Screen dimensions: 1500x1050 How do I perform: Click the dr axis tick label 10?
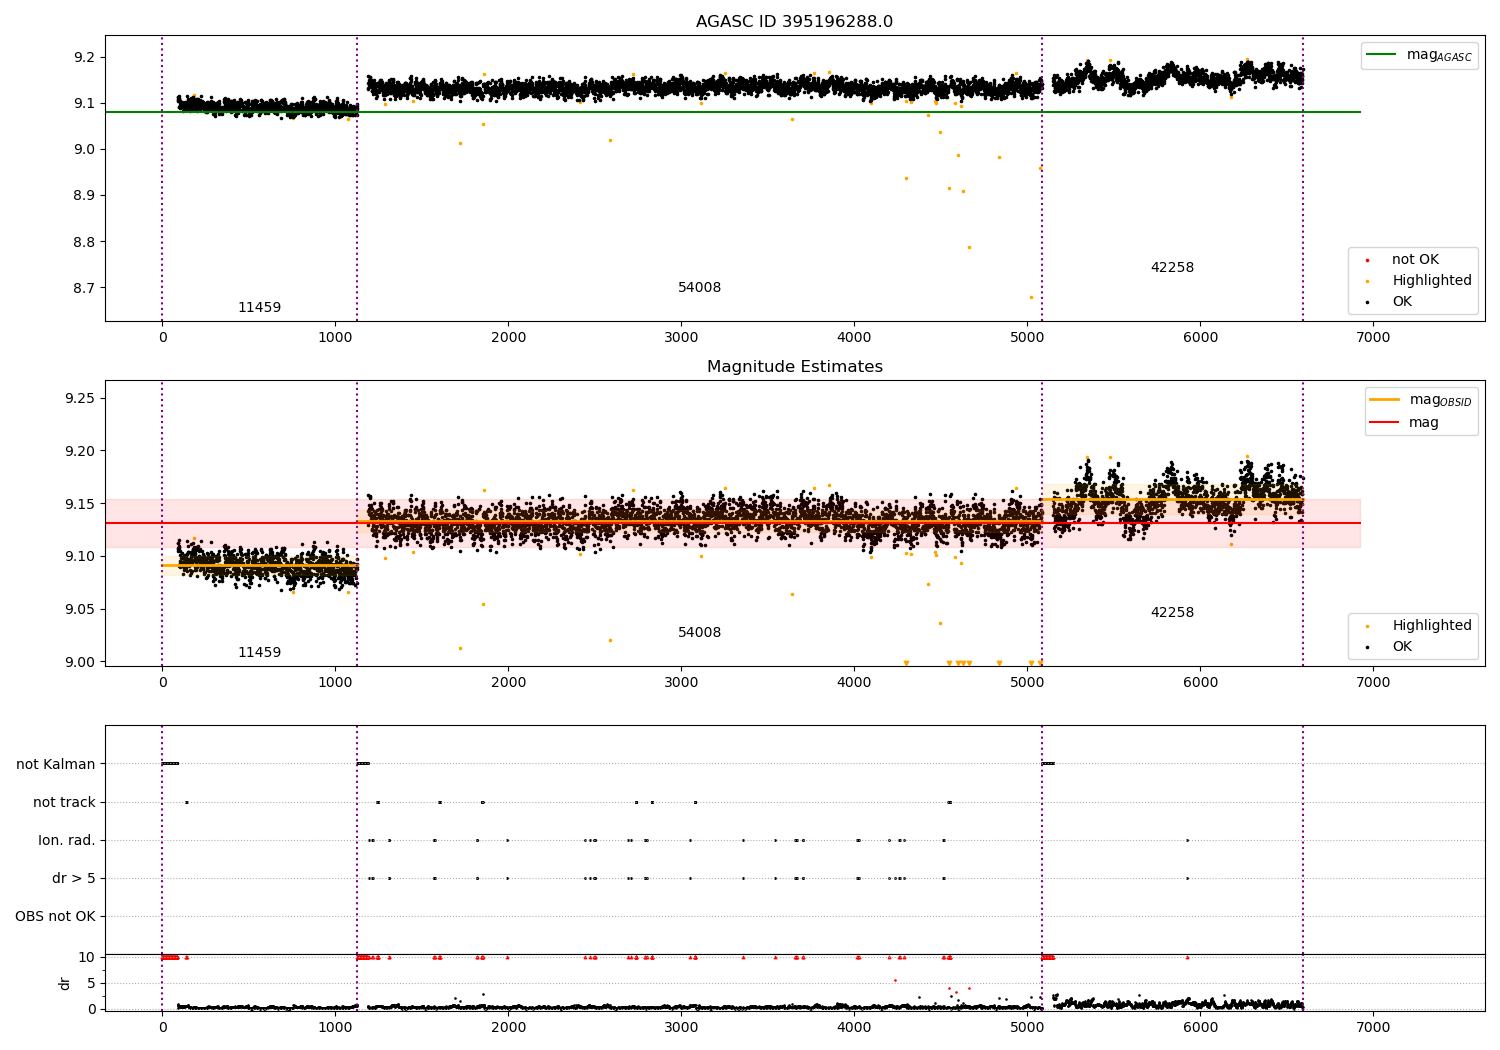(x=87, y=958)
